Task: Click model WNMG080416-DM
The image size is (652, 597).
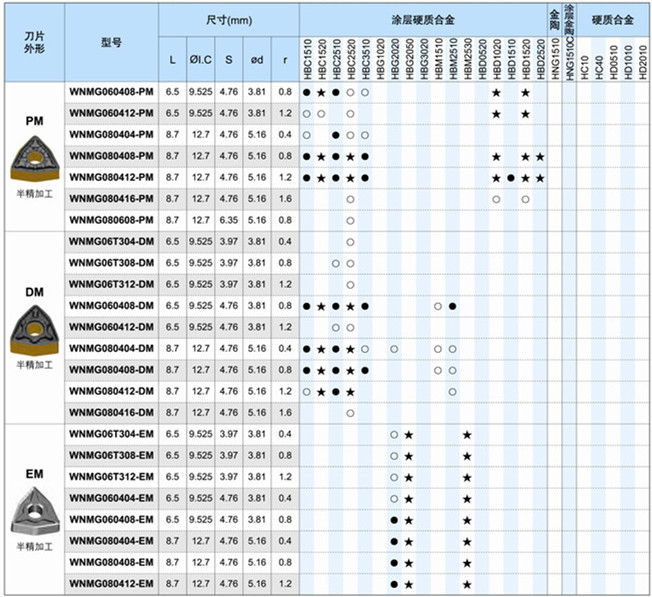Action: 111,412
